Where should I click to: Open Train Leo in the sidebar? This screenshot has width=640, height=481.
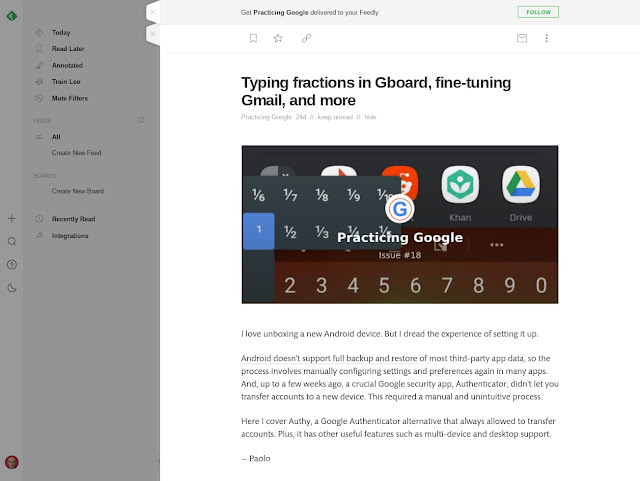[x=66, y=82]
